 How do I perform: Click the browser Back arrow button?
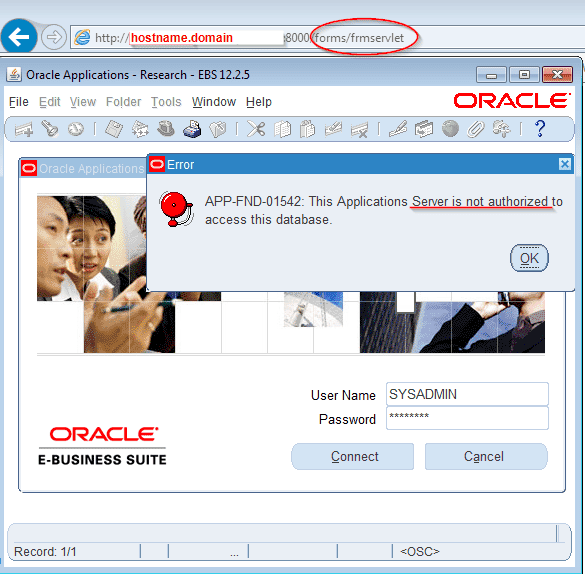tap(19, 37)
